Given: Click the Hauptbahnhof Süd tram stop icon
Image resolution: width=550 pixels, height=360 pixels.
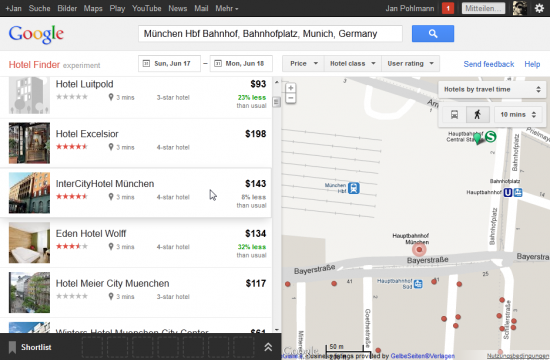Looking at the screenshot, I should [418, 284].
